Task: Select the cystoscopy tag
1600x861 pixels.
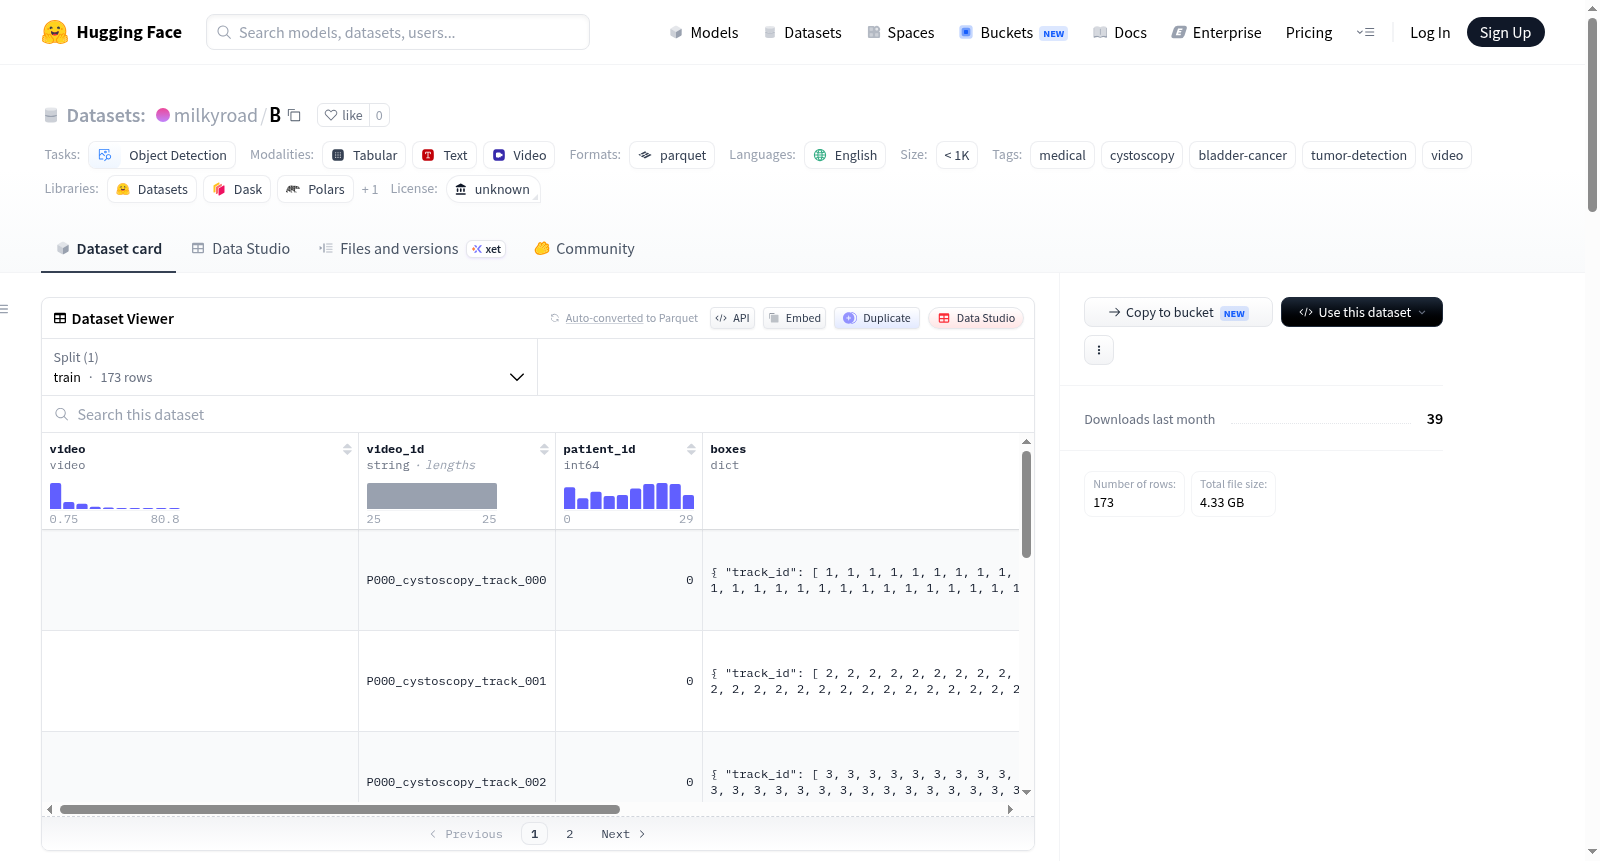Action: [x=1142, y=155]
